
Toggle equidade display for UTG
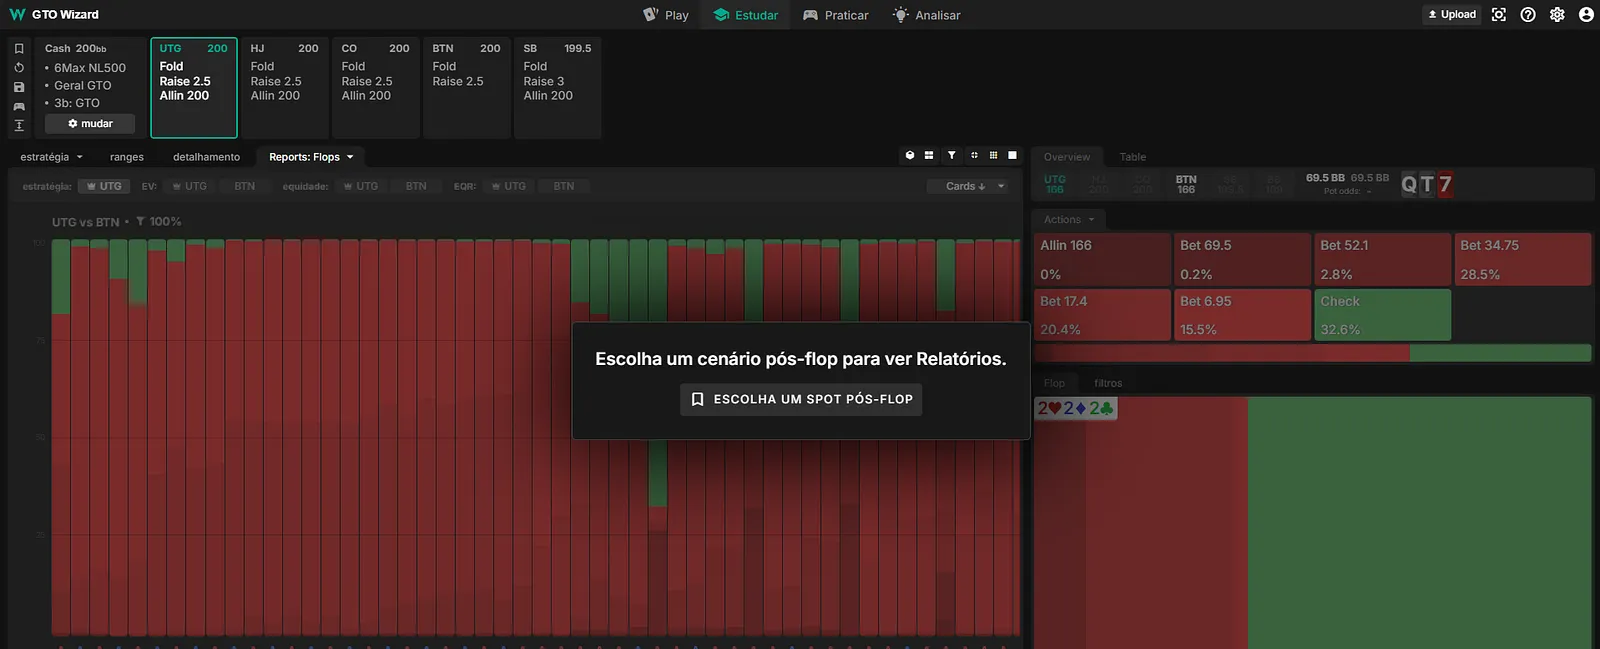click(360, 186)
